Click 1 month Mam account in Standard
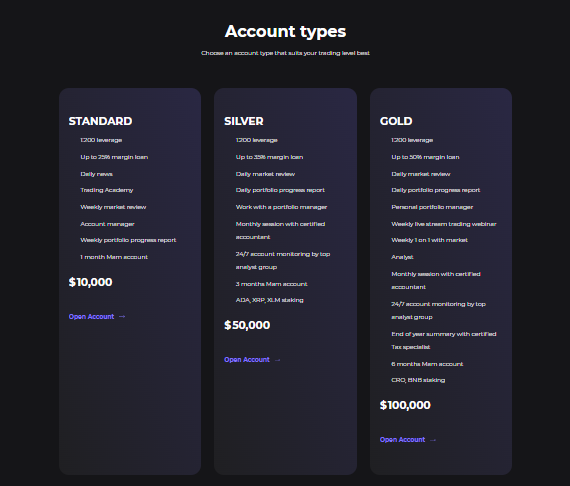 click(114, 257)
